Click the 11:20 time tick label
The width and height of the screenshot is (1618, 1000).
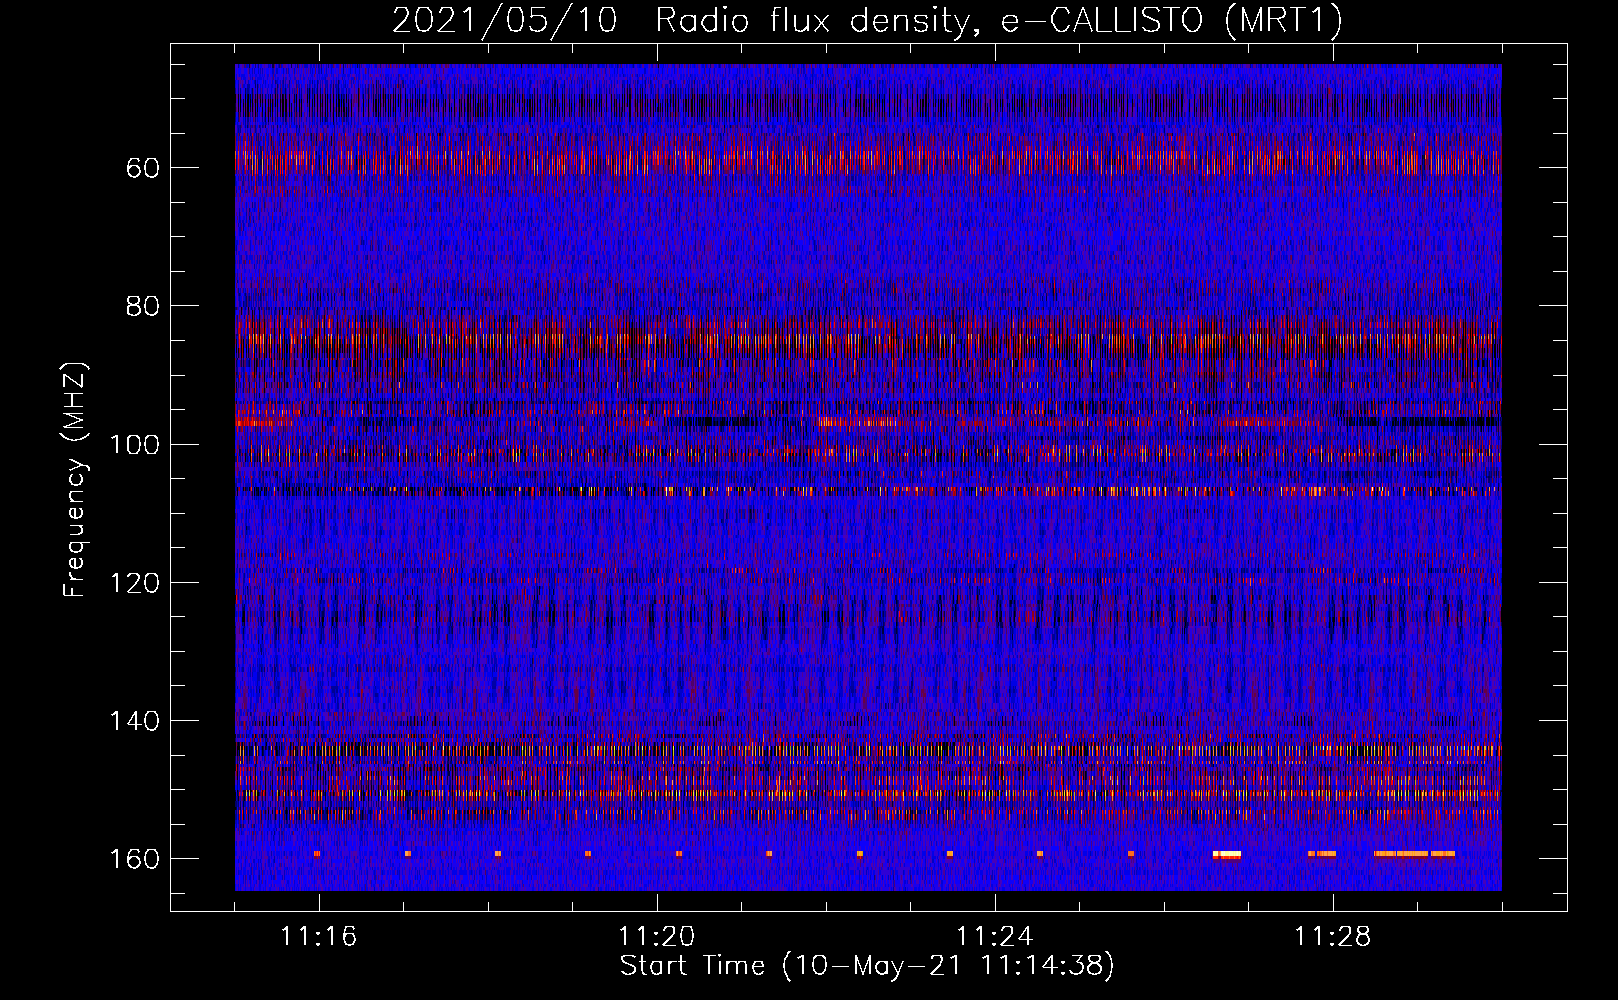click(657, 937)
